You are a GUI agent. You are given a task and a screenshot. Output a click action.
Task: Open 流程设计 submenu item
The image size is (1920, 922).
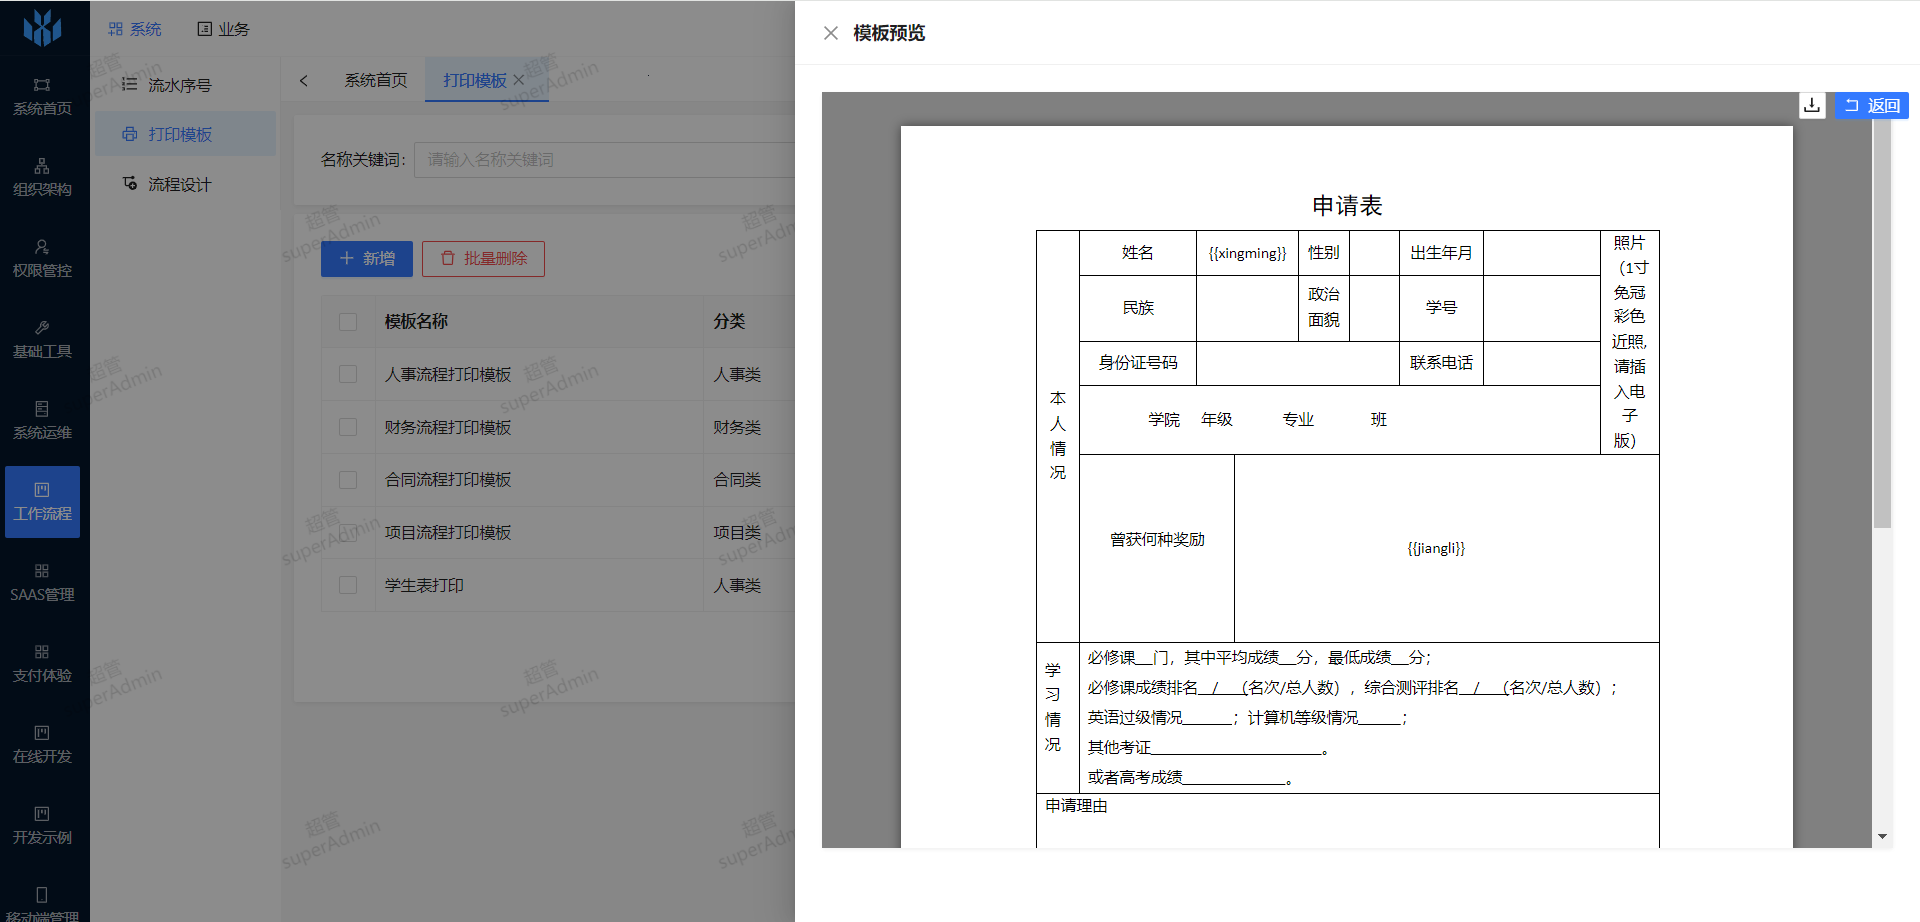(185, 184)
